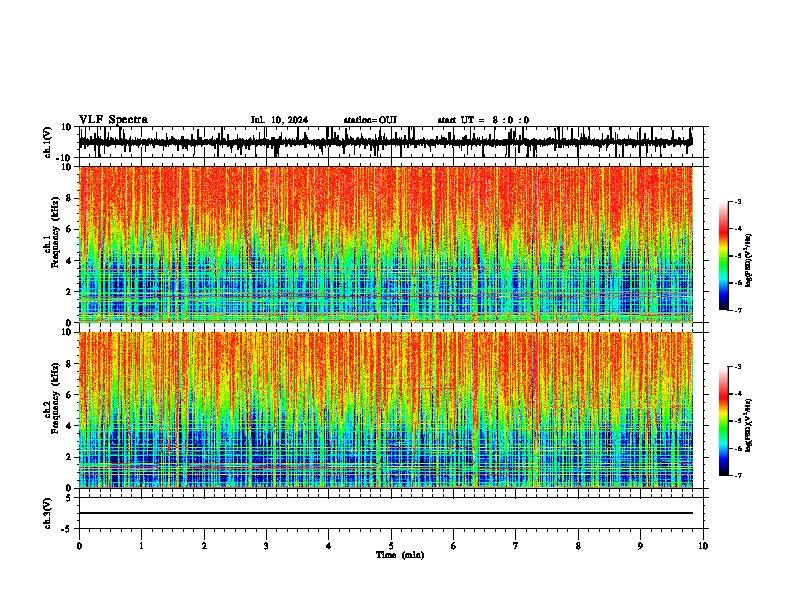The height and width of the screenshot is (612, 792).
Task: Select the 'start UT = 8 : 0 : 0' text
Action: pos(483,120)
